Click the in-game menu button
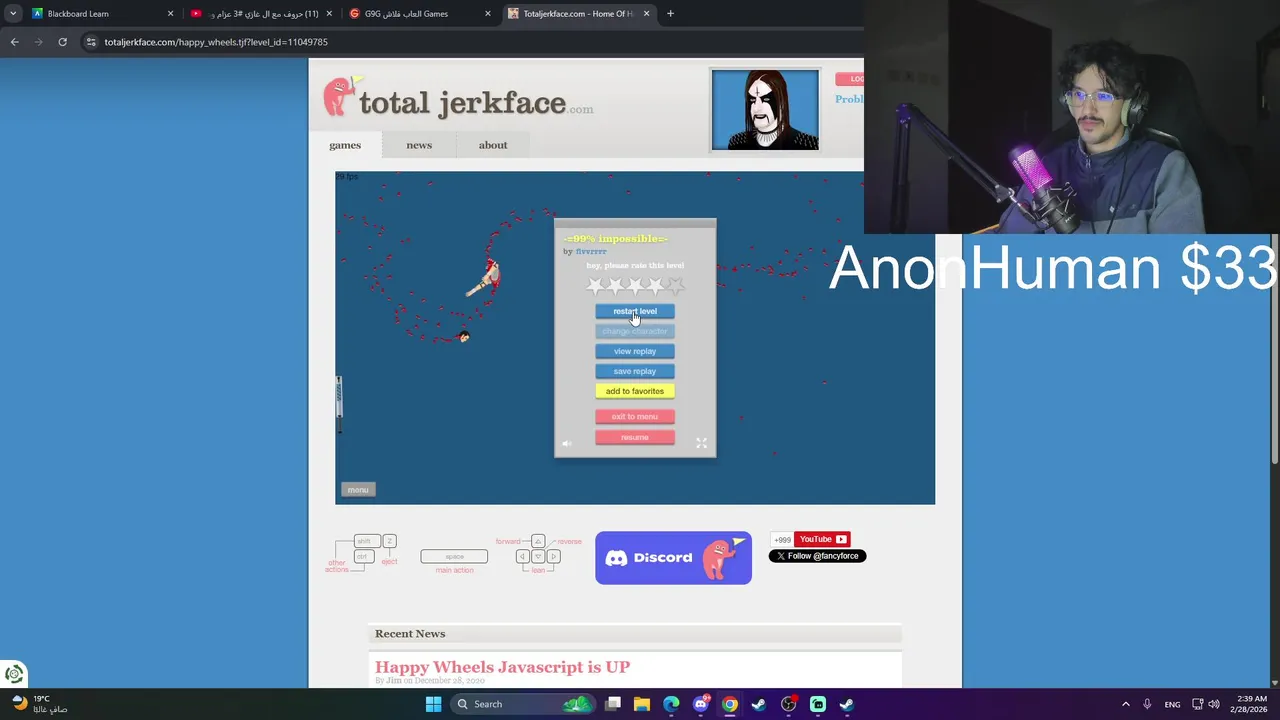Viewport: 1280px width, 720px height. click(x=358, y=490)
